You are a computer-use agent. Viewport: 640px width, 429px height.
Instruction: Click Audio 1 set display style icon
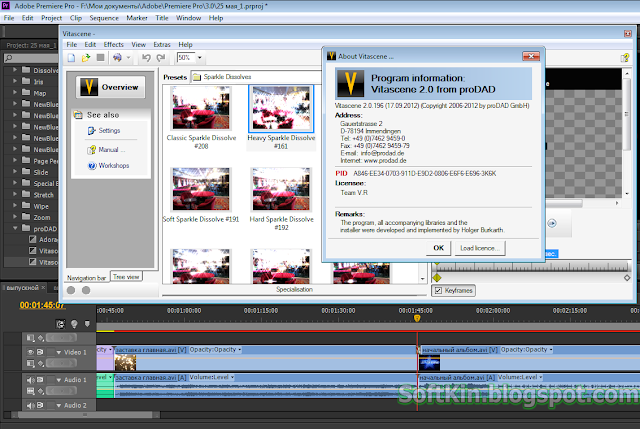31,391
